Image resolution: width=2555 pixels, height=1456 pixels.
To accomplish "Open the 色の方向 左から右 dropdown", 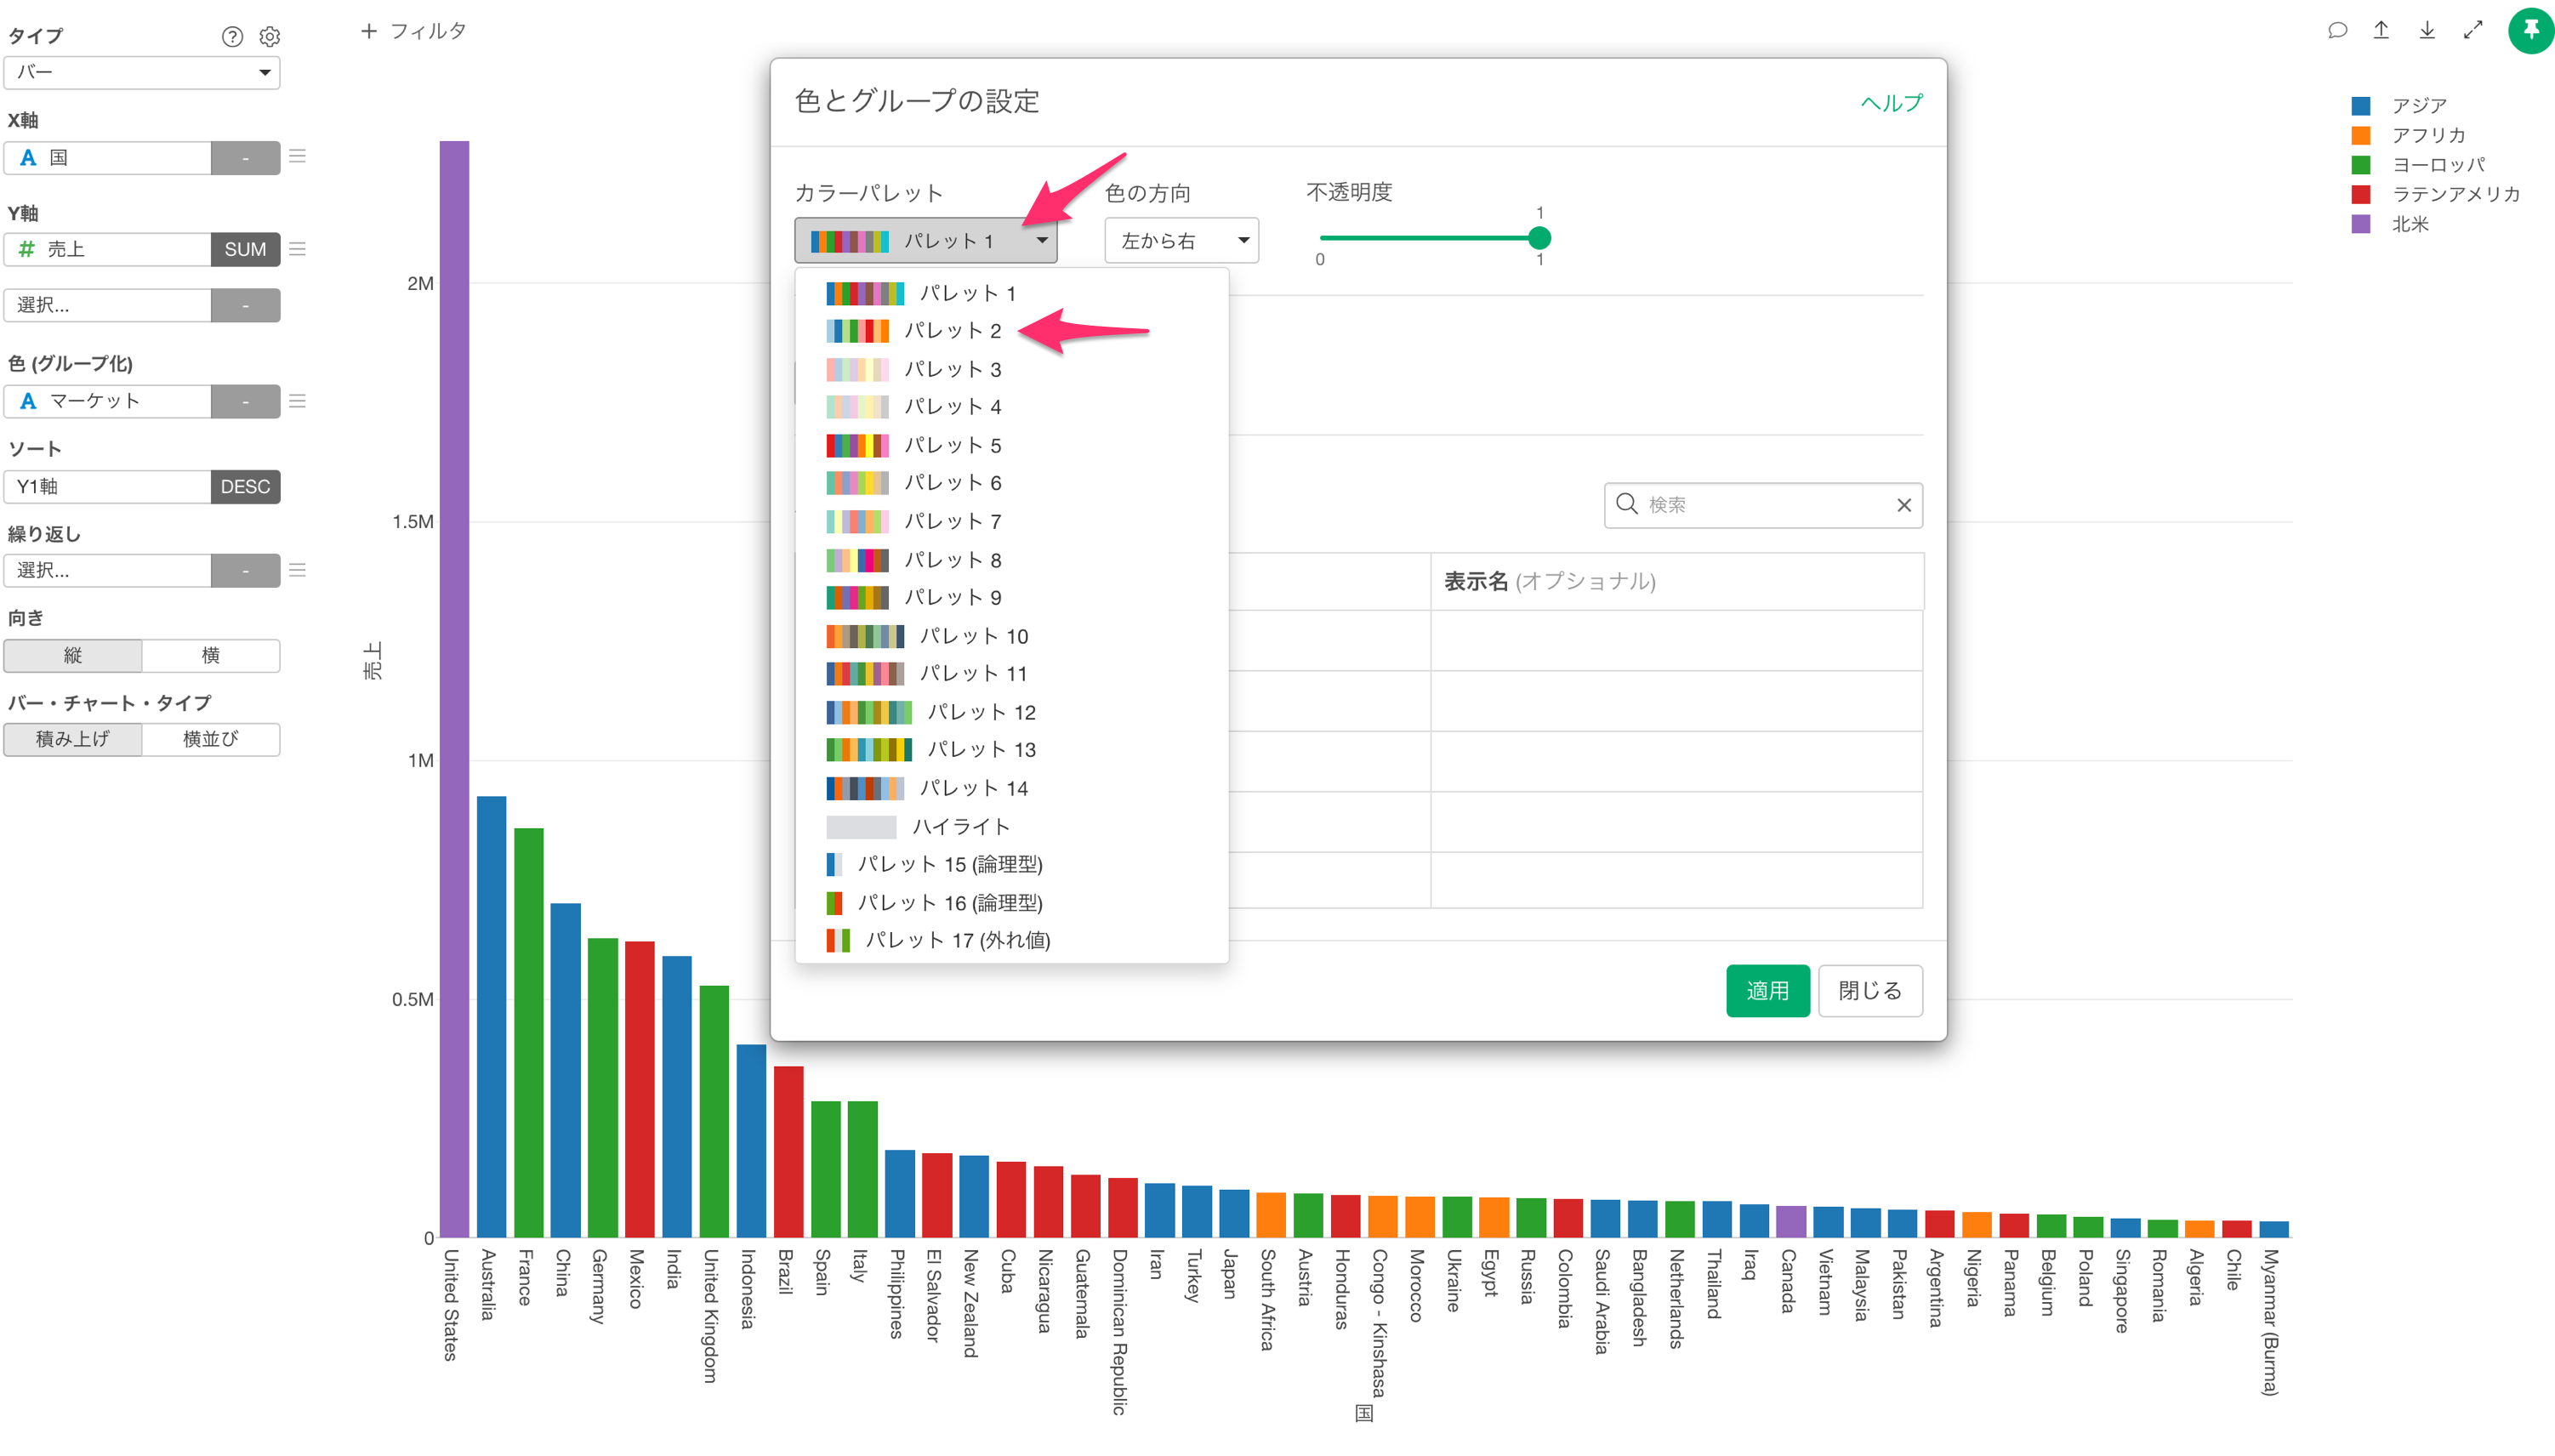I will click(1181, 241).
